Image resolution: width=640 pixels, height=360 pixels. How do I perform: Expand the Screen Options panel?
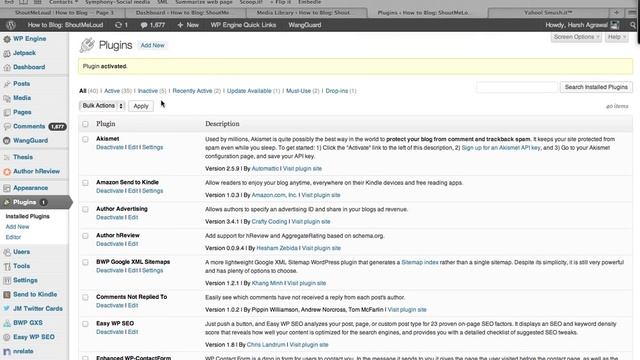pyautogui.click(x=576, y=37)
